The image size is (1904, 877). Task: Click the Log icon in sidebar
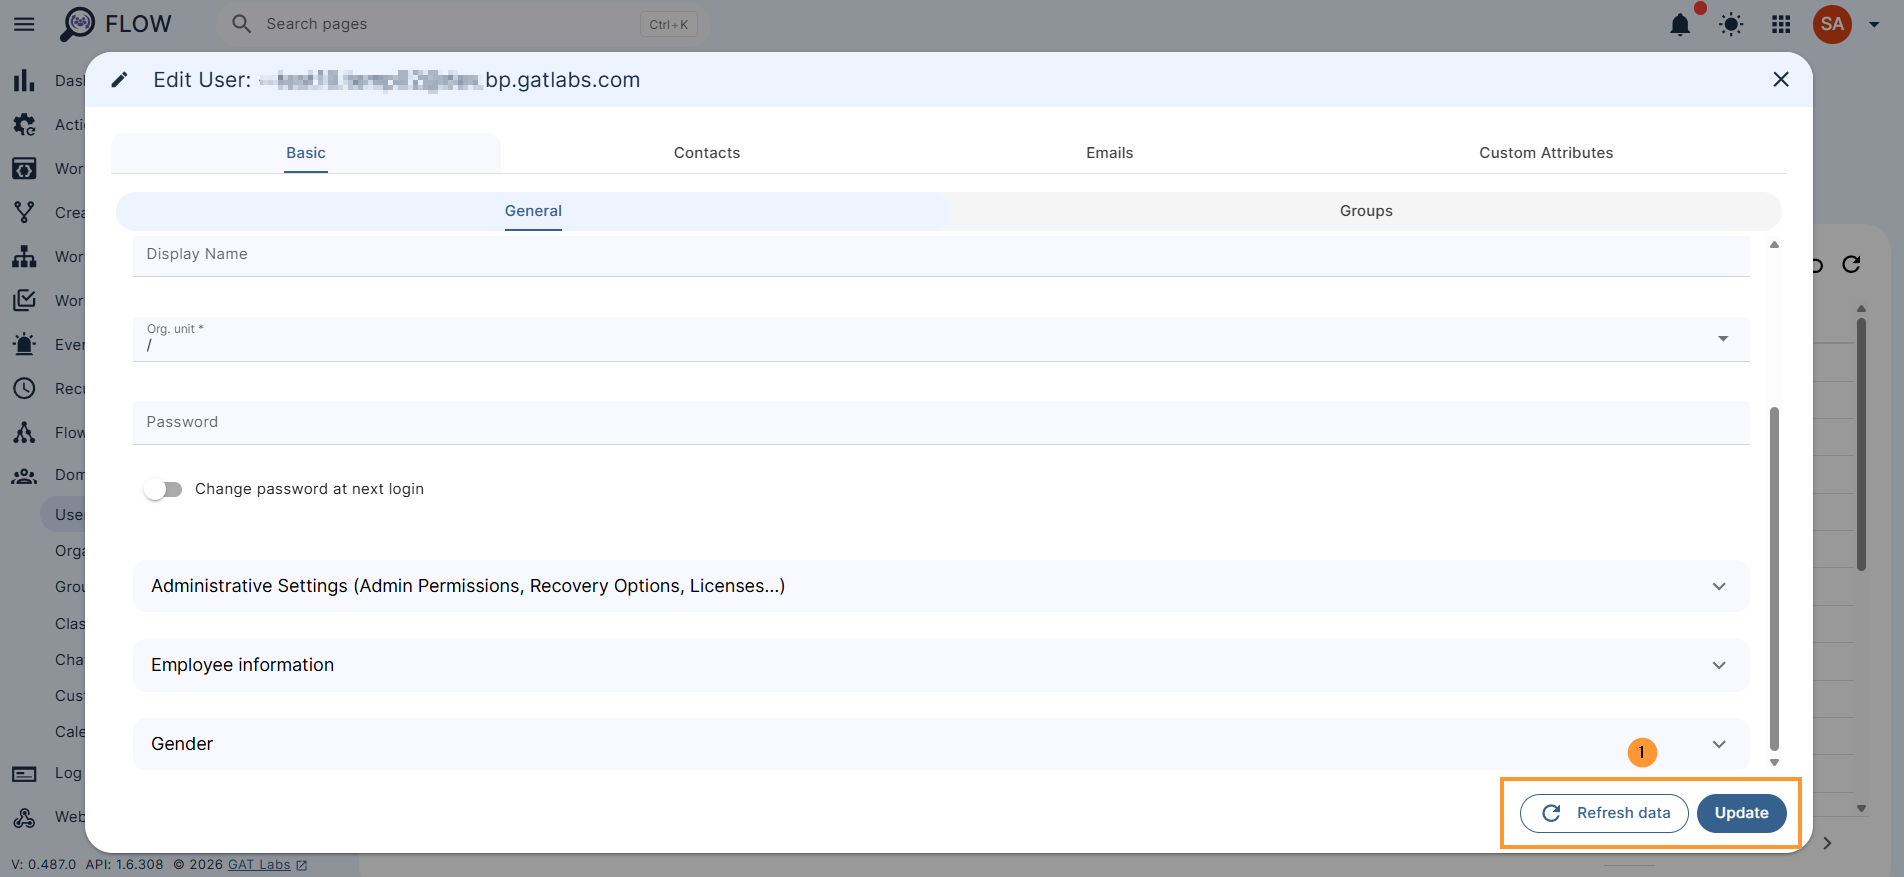pyautogui.click(x=24, y=773)
